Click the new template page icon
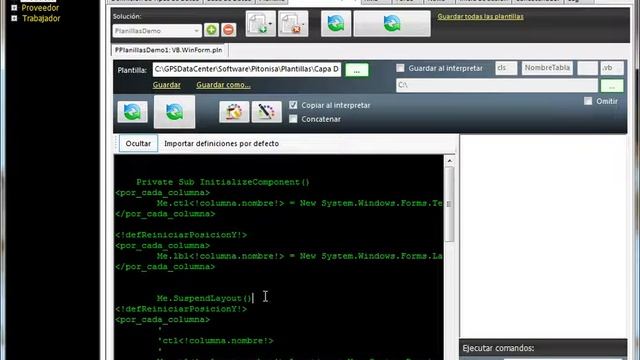This screenshot has height=360, width=640. (260, 24)
